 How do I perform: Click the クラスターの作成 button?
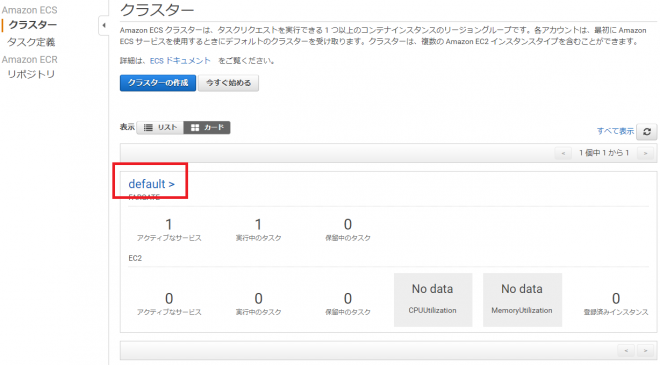(x=158, y=83)
